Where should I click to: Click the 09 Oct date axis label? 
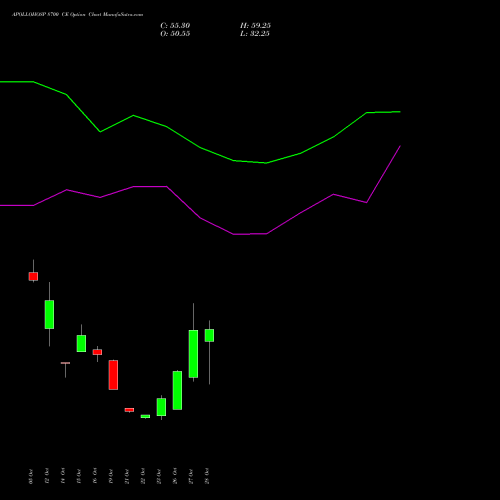tap(31, 476)
